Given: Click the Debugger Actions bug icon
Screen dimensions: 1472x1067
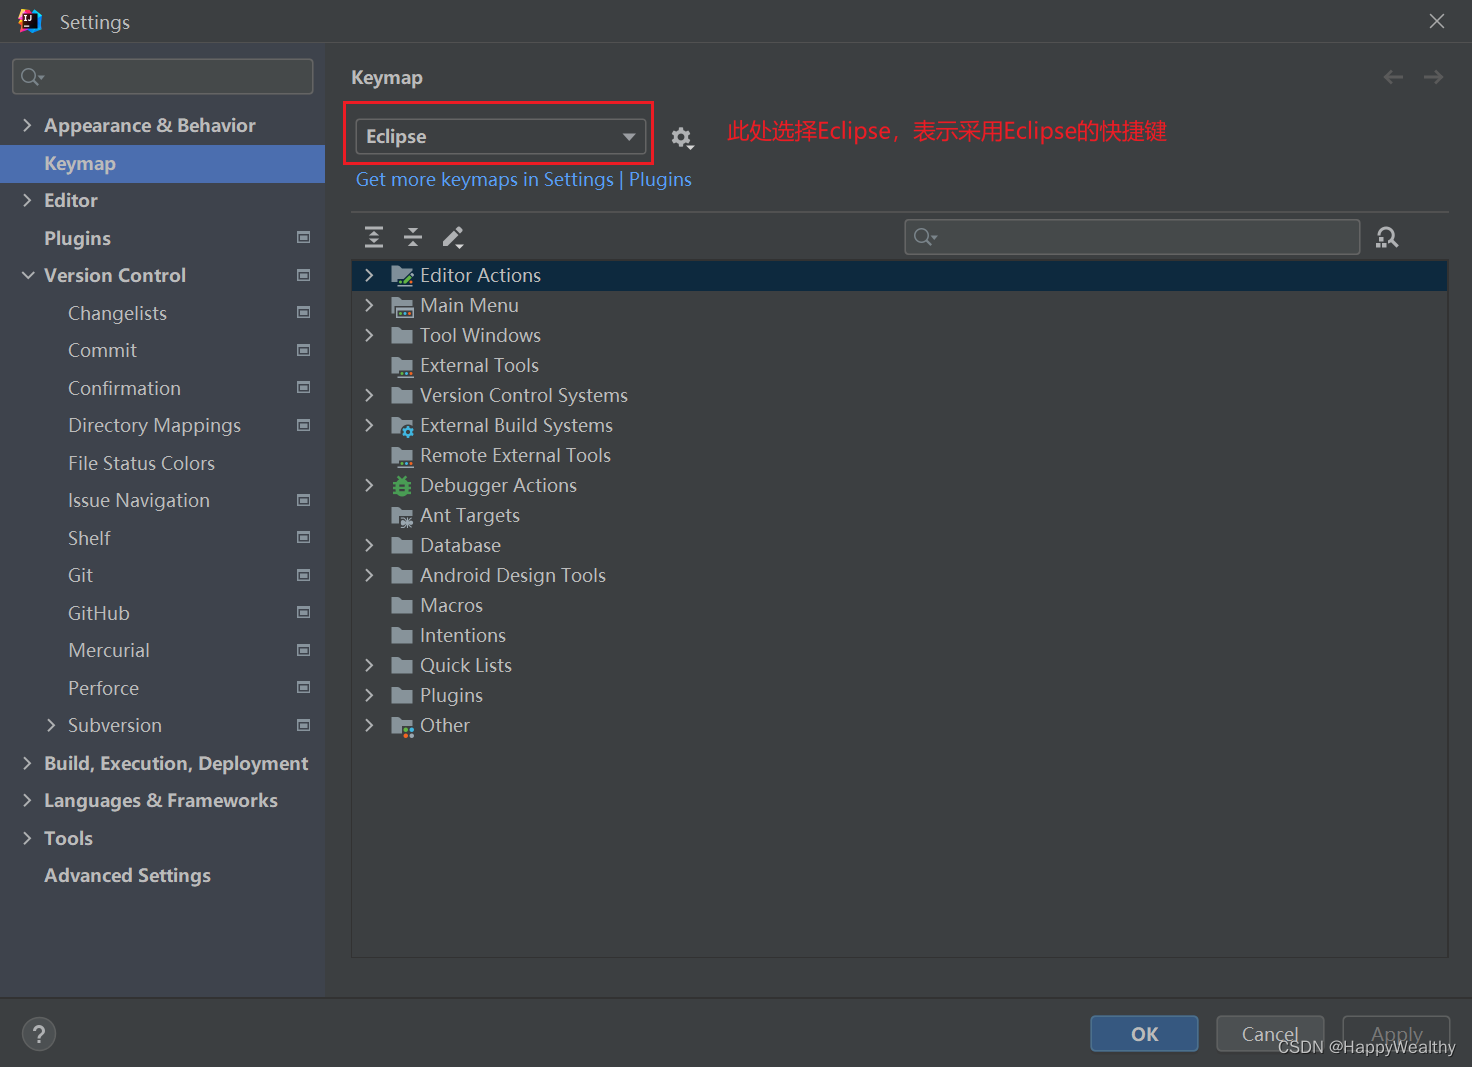Looking at the screenshot, I should pyautogui.click(x=402, y=486).
